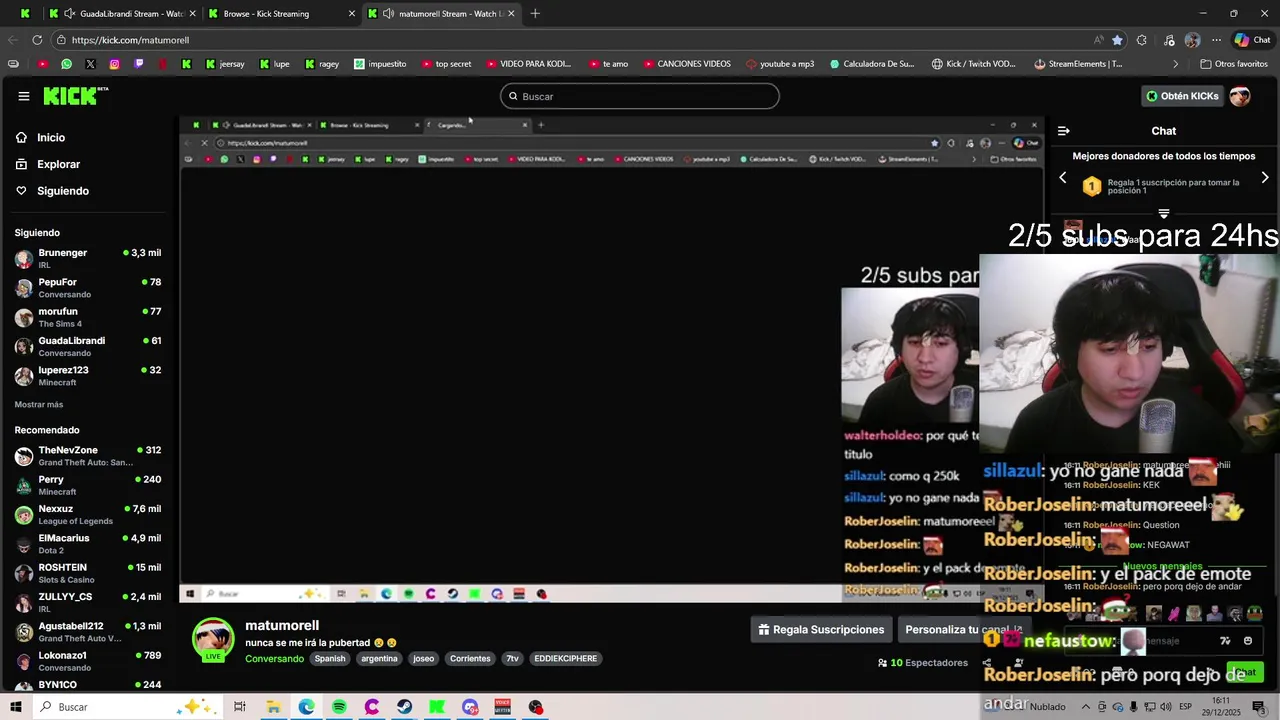The image size is (1280, 720).
Task: Open Brunenger's channel in sidebar
Action: [x=88, y=258]
